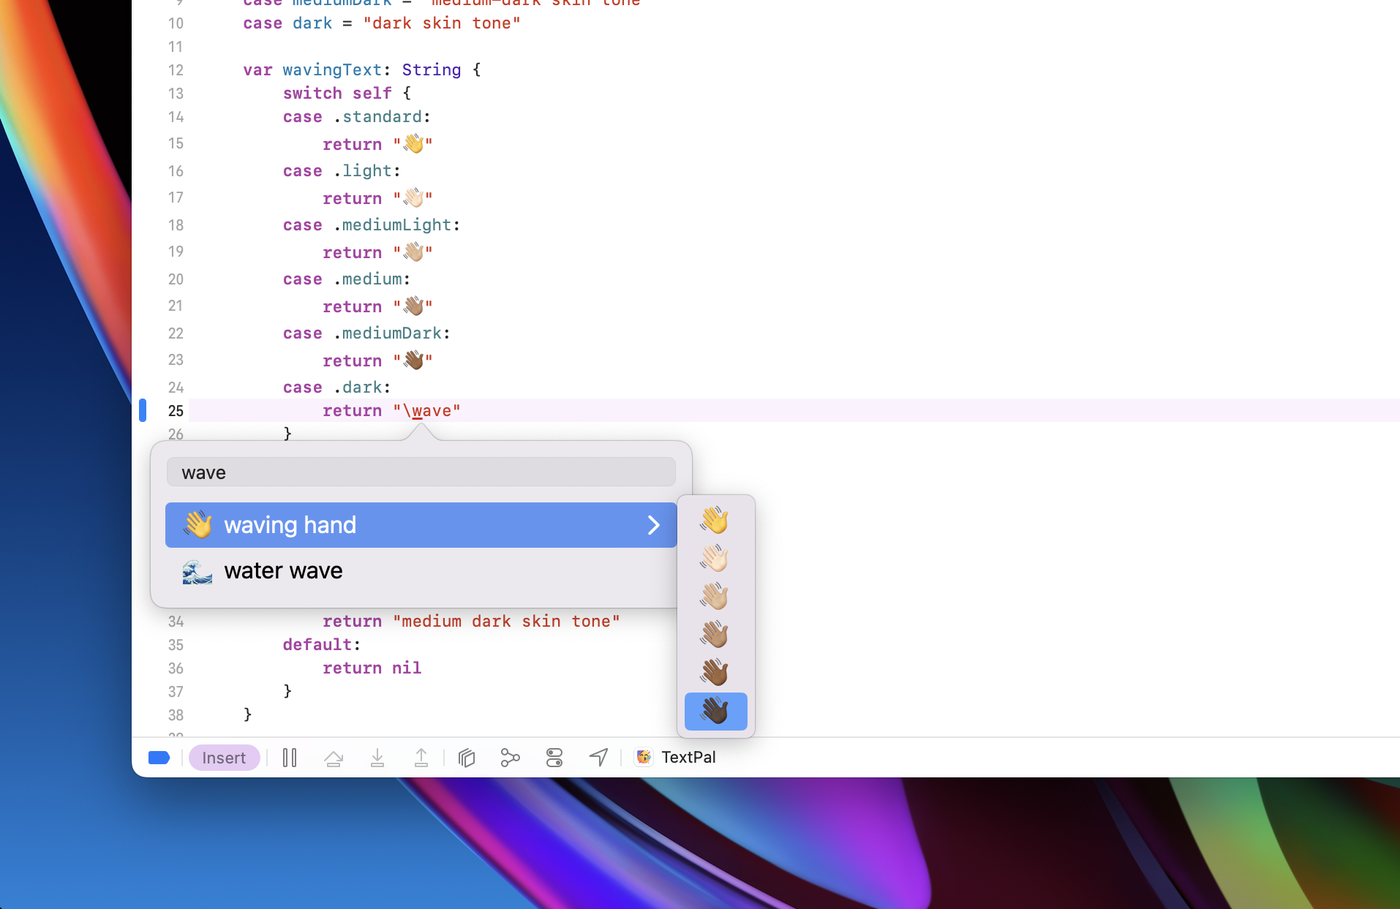The image size is (1400, 909).
Task: Open Debug View Hierarchy
Action: click(466, 758)
